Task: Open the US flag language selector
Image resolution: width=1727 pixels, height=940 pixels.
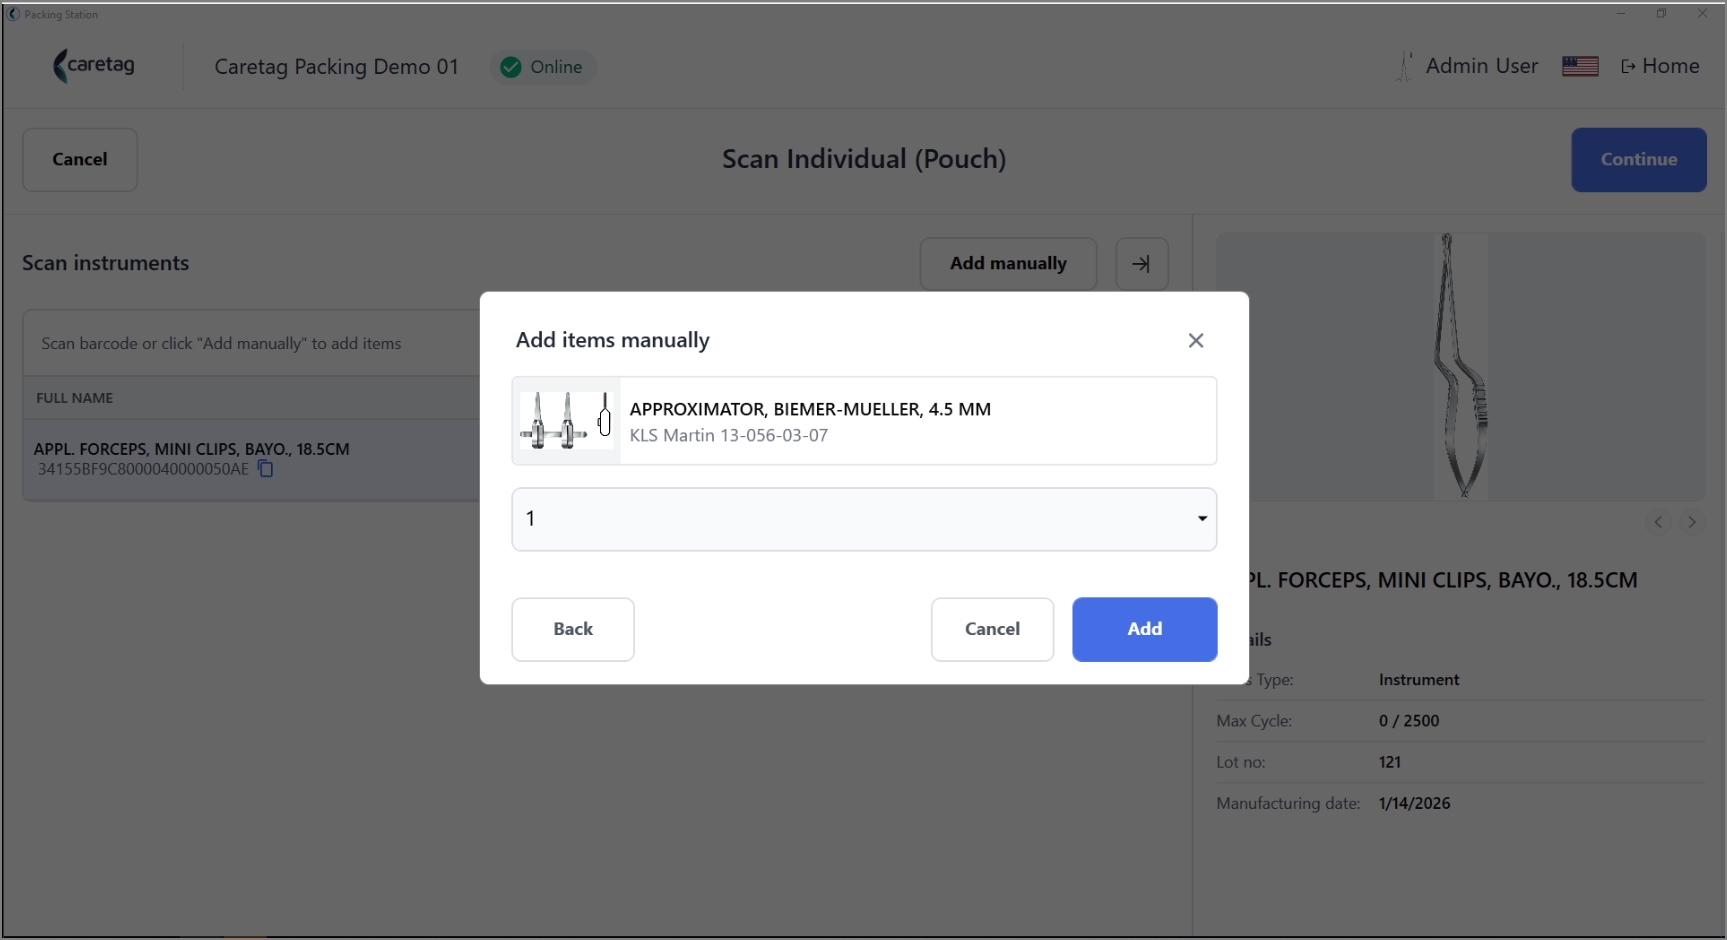Action: pyautogui.click(x=1580, y=66)
